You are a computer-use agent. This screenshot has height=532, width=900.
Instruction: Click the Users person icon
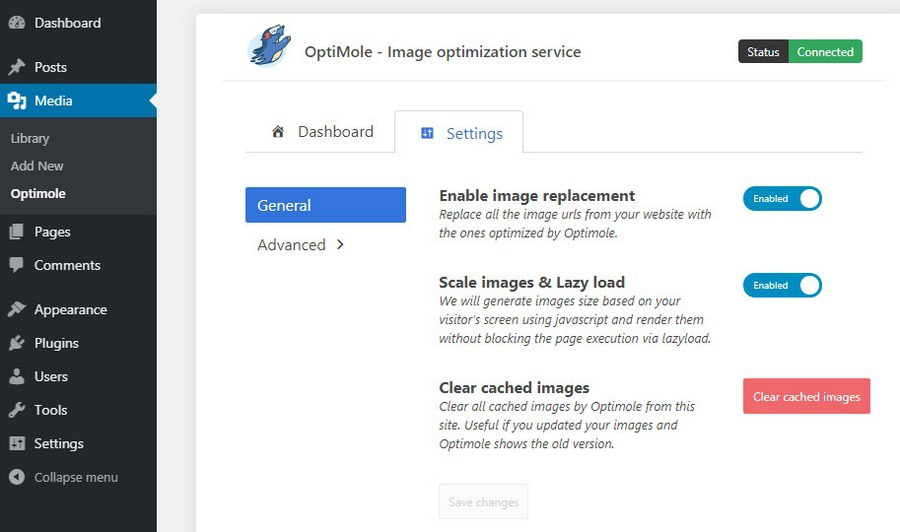(17, 377)
